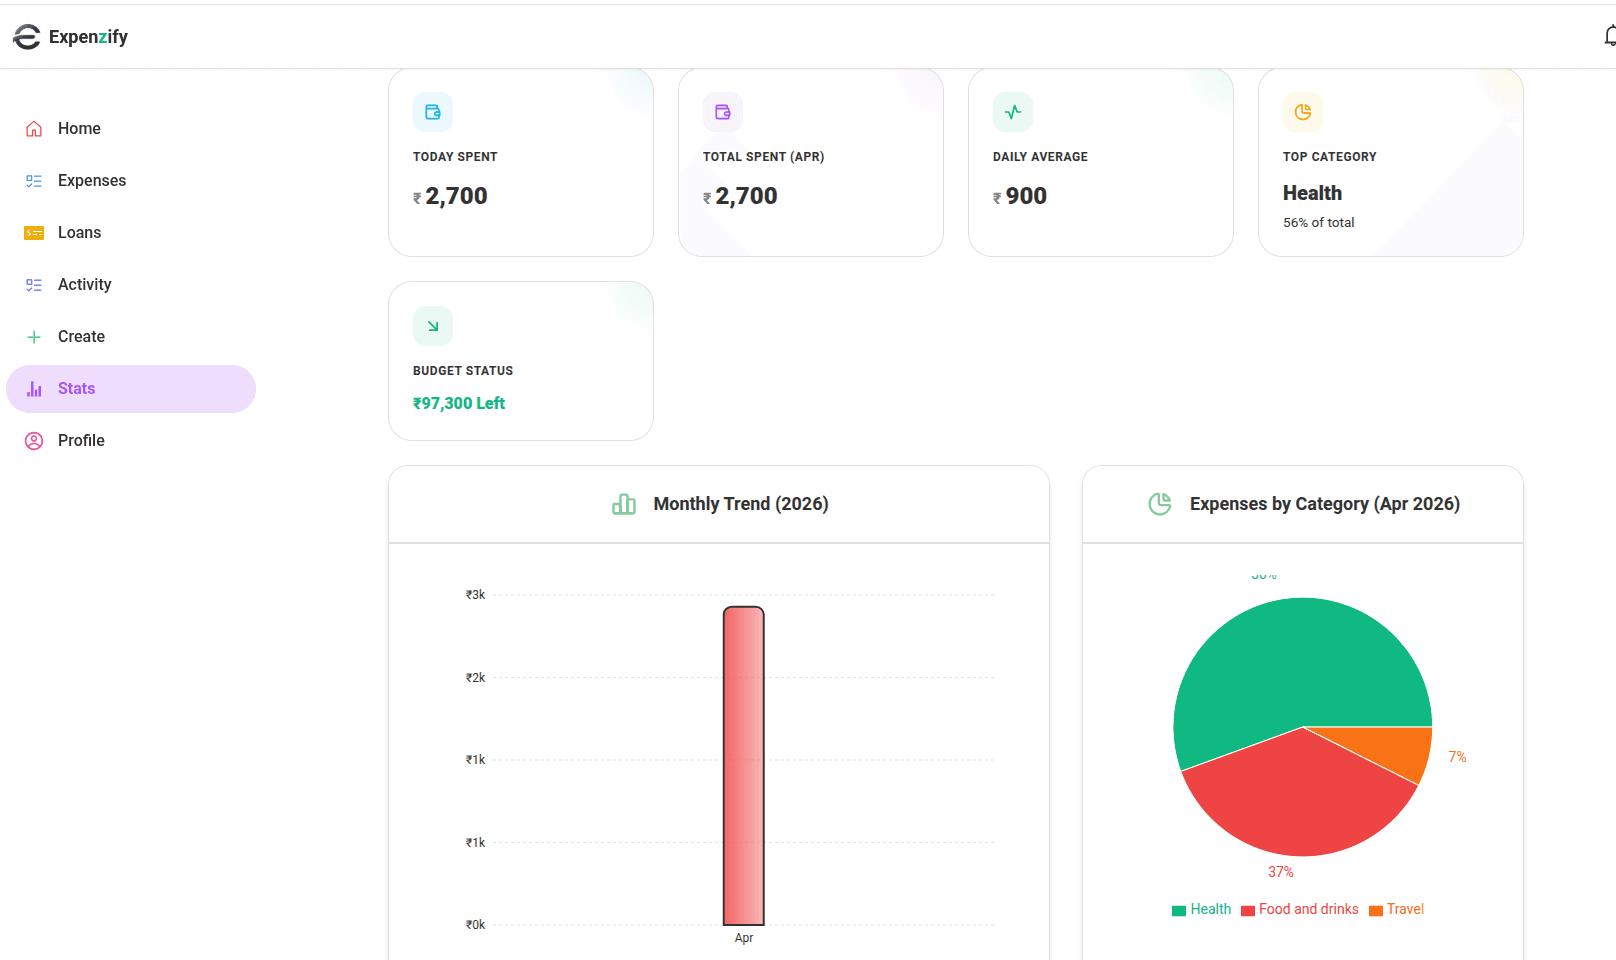Click the bar chart icon beside Monthly Trend
Viewport: 1616px width, 960px height.
click(x=624, y=504)
